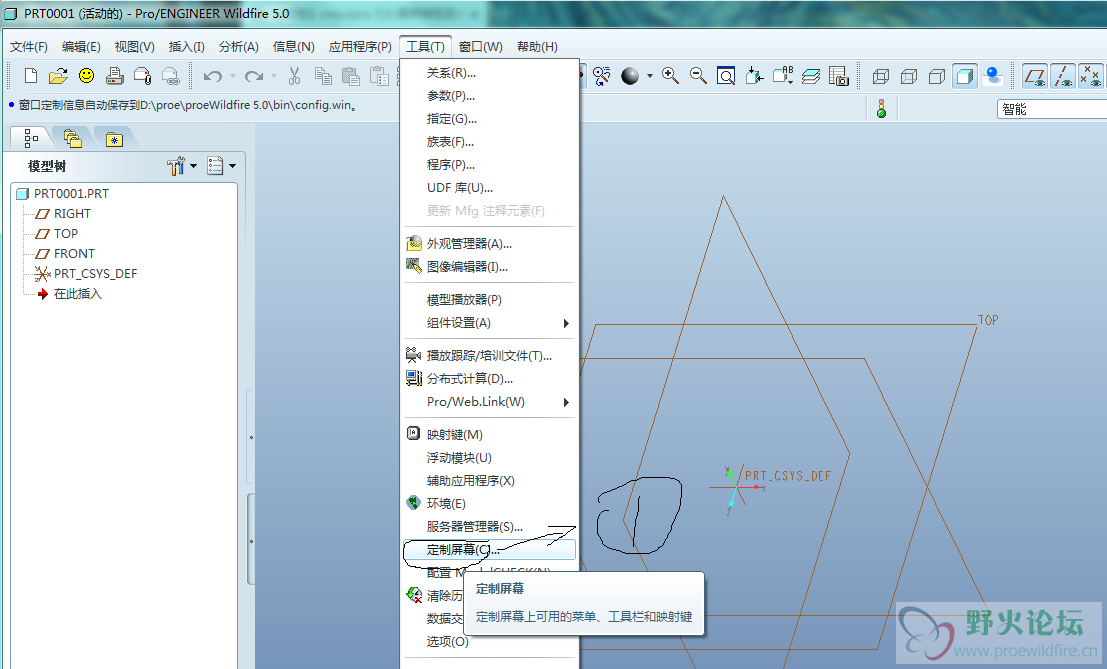
Task: Choose 定制屏幕(C) from the Tools menu
Action: (490, 549)
